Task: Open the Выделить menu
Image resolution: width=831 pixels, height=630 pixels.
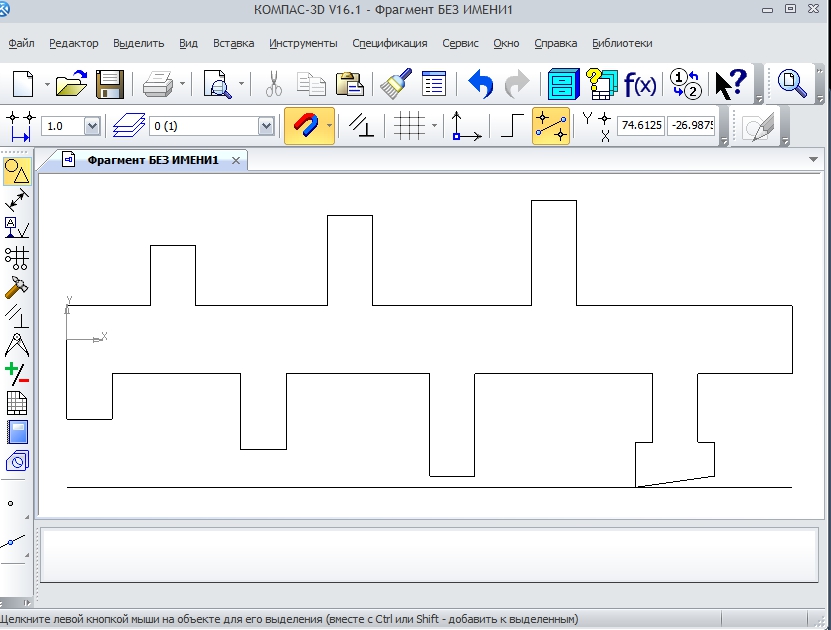Action: pos(138,43)
